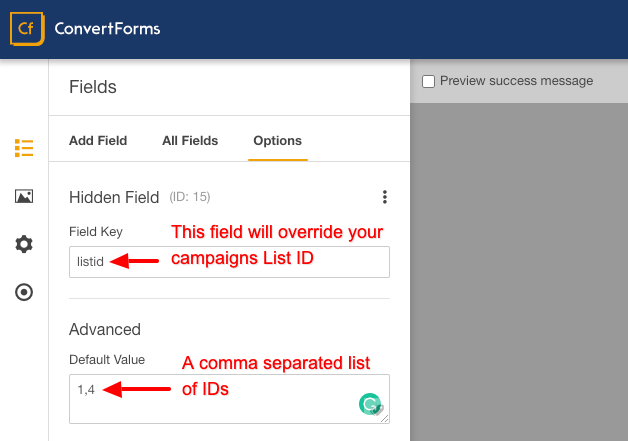Click the Default Value textarea containing 1,4
628x441 pixels.
[229, 399]
